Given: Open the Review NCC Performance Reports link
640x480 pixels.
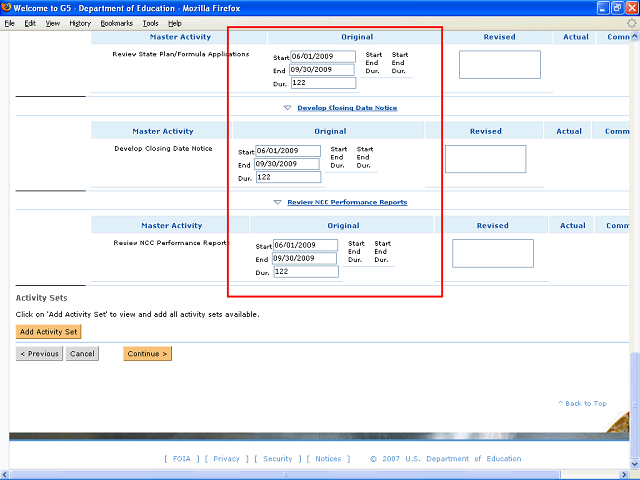Looking at the screenshot, I should tap(347, 202).
